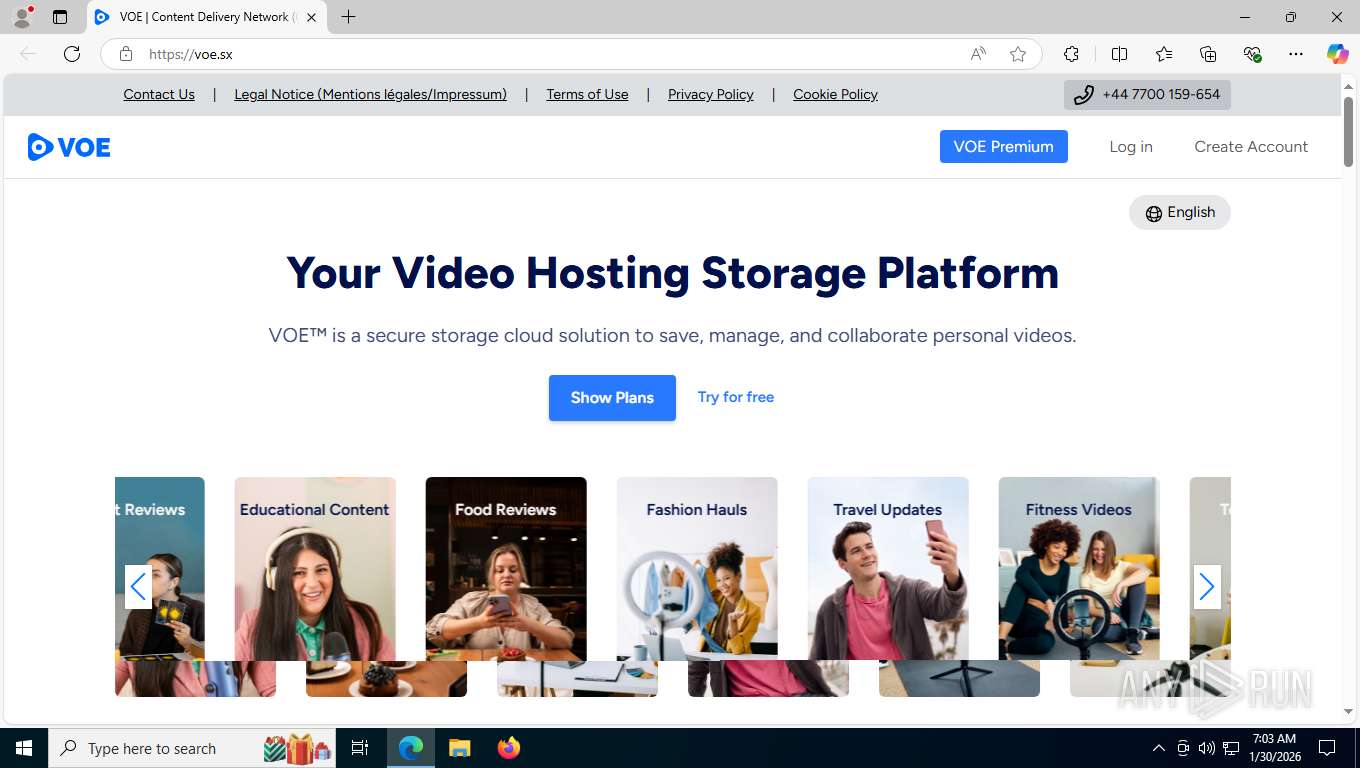
Task: Select the Fashion Hauls card
Action: click(696, 568)
